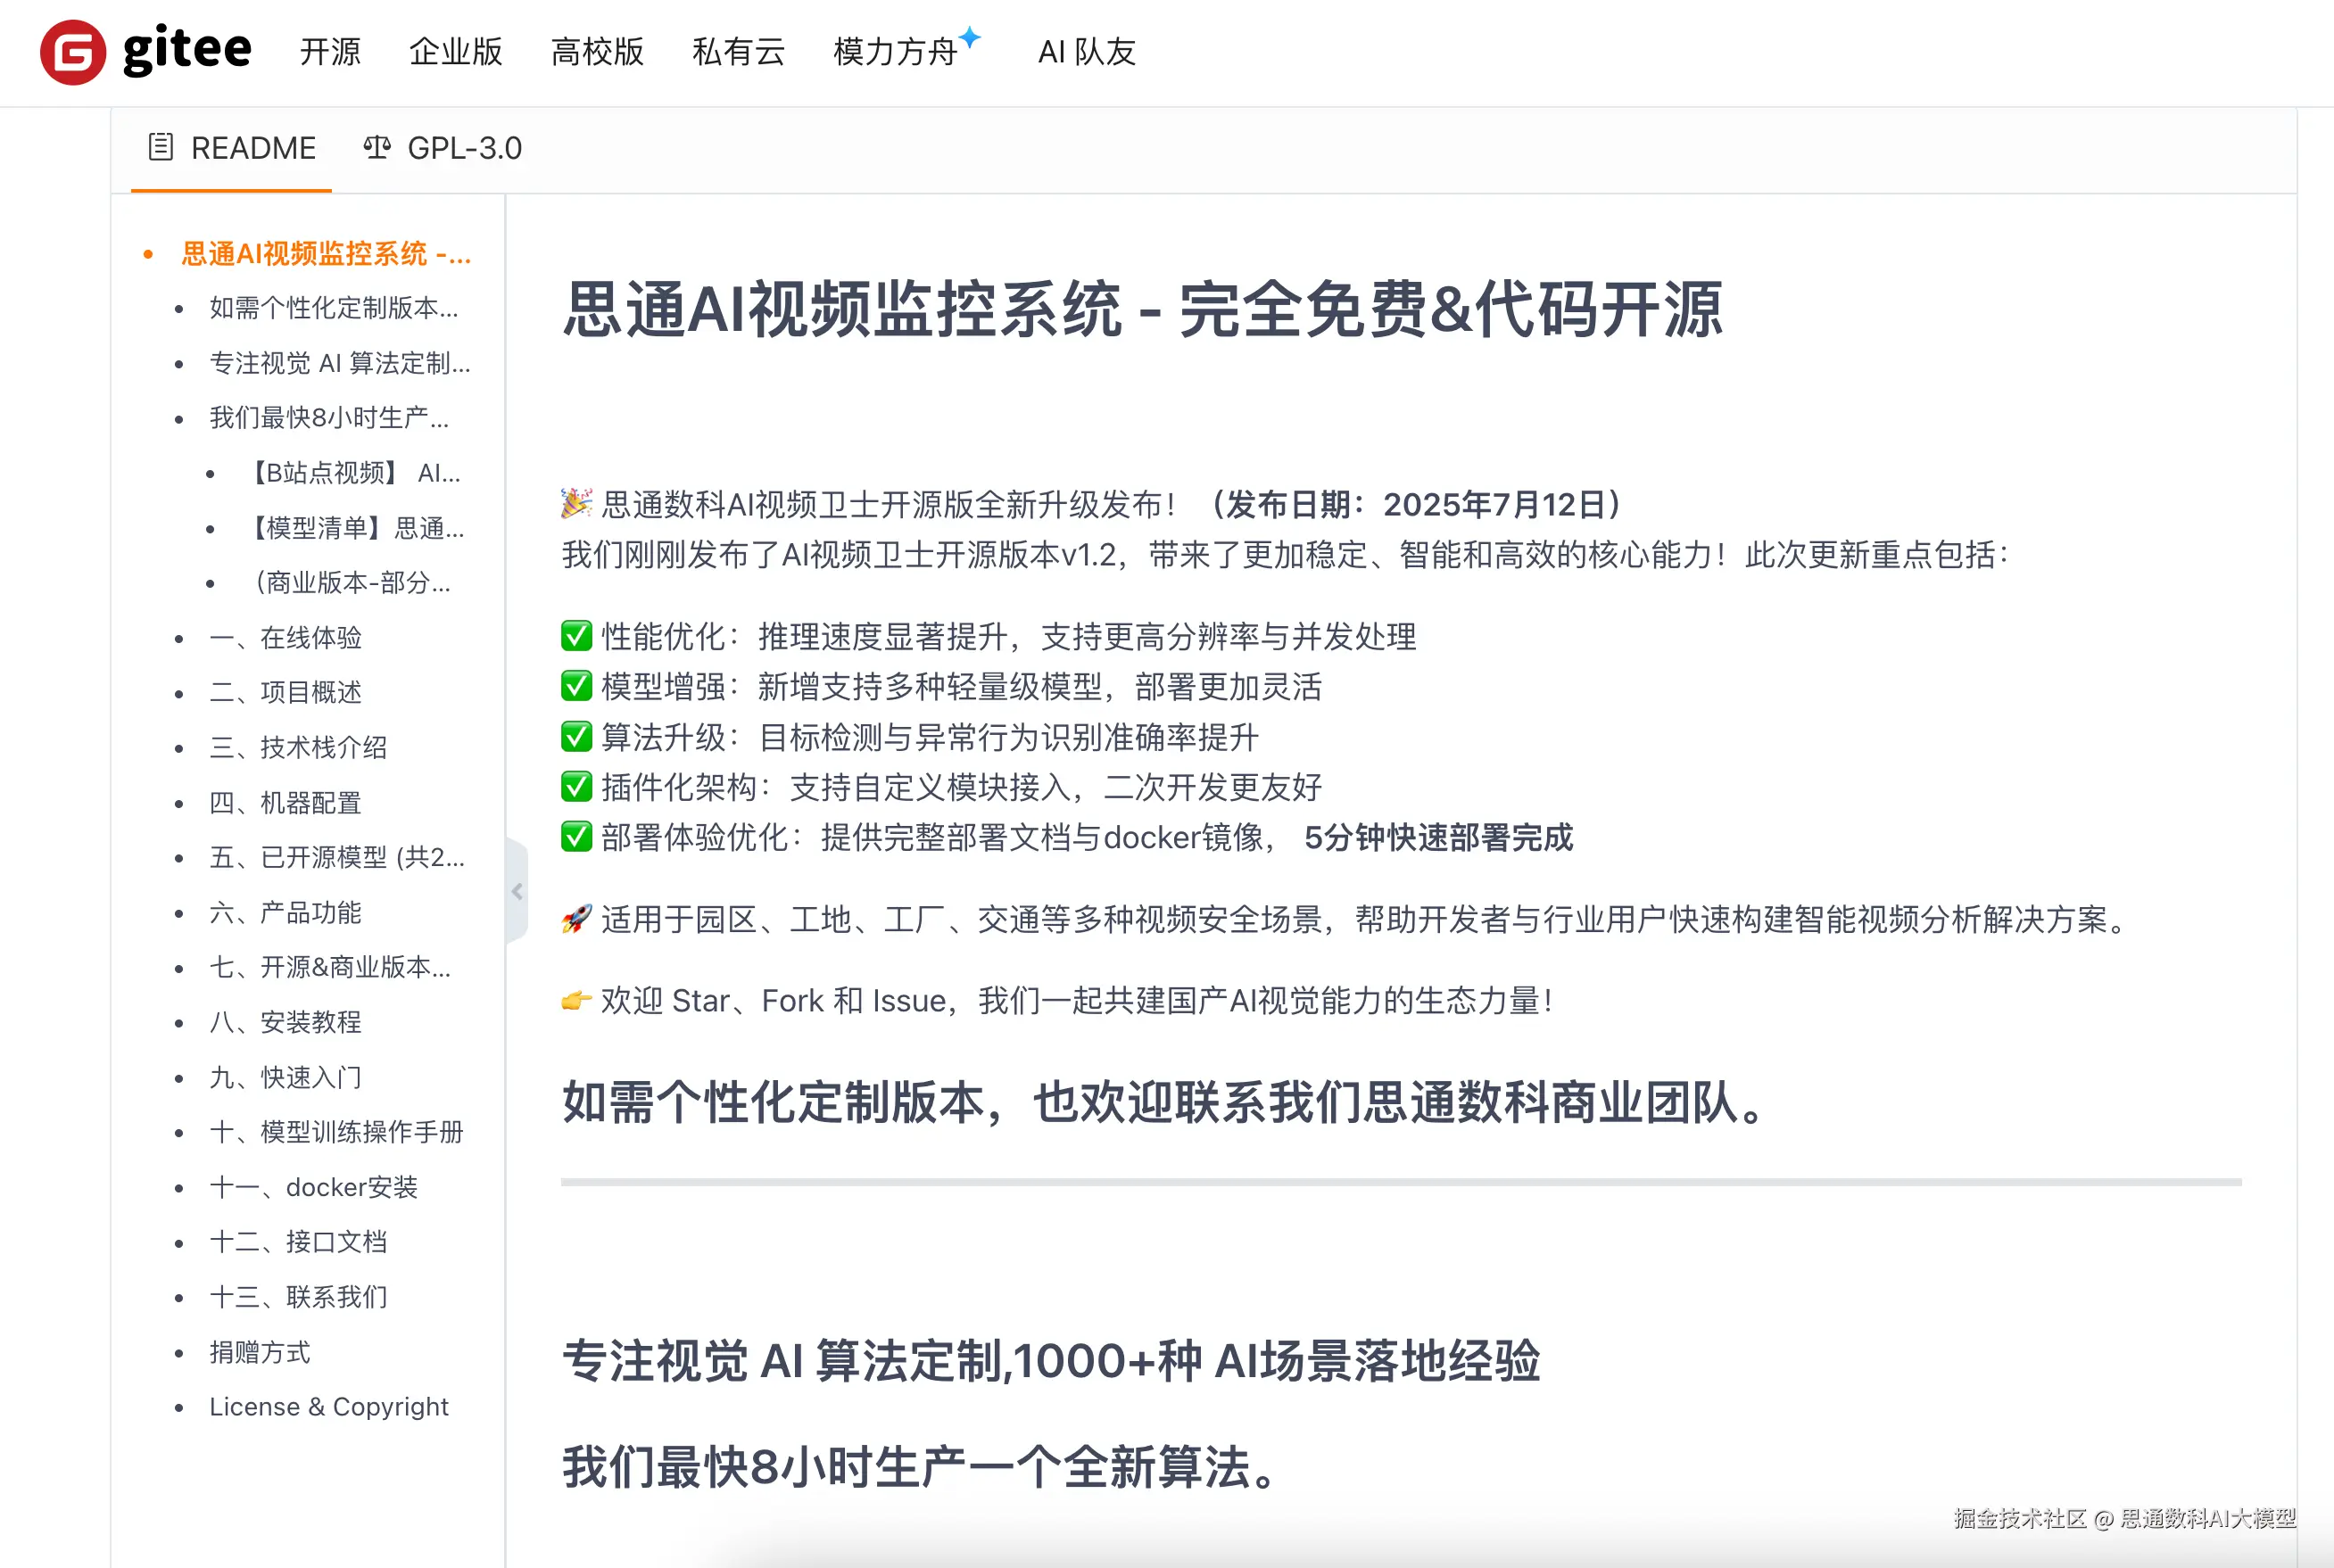Click the green checkmark beside 模型增强
2334x1568 pixels.
576,686
